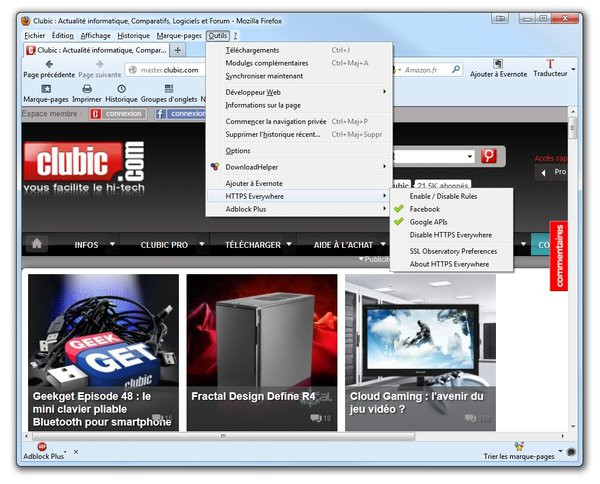The image size is (600, 484).
Task: Open the INFOS dropdown arrow
Action: [112, 243]
